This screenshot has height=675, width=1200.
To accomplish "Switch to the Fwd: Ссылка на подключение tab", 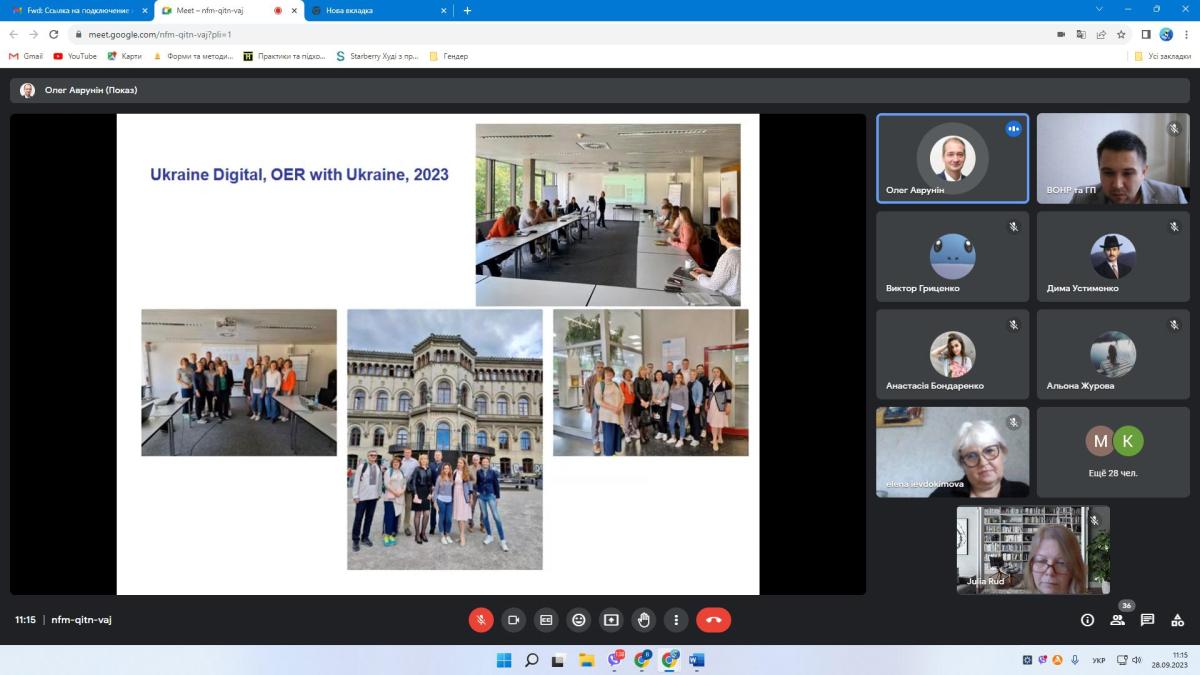I will click(75, 10).
